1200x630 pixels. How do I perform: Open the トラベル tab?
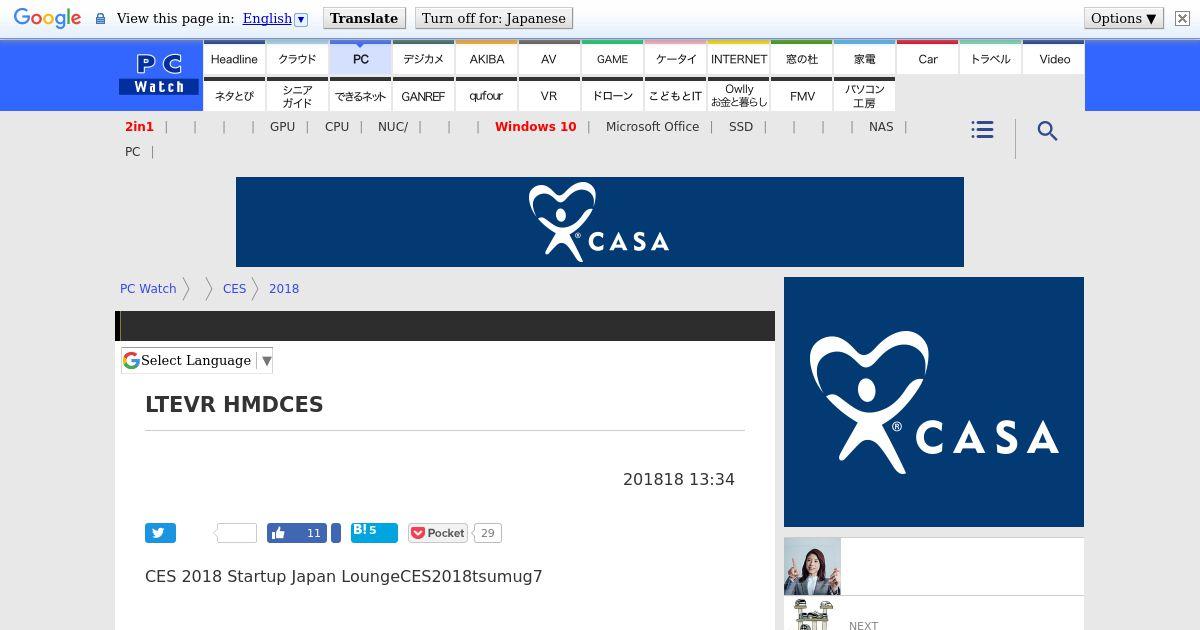tap(990, 58)
